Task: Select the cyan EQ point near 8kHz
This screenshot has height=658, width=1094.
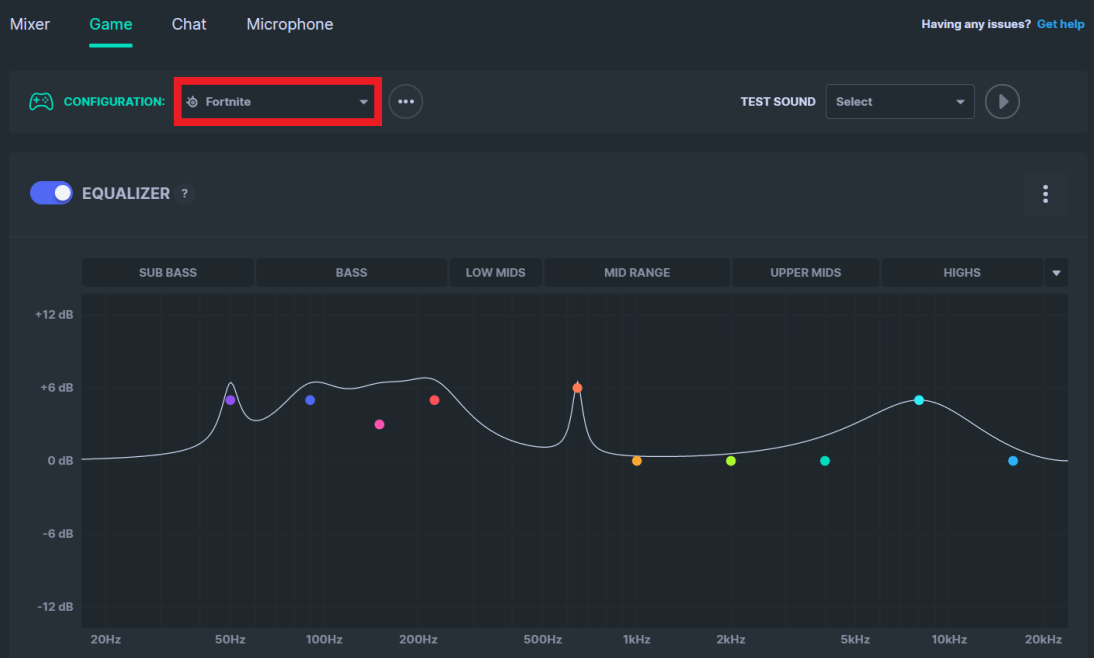Action: pos(919,400)
